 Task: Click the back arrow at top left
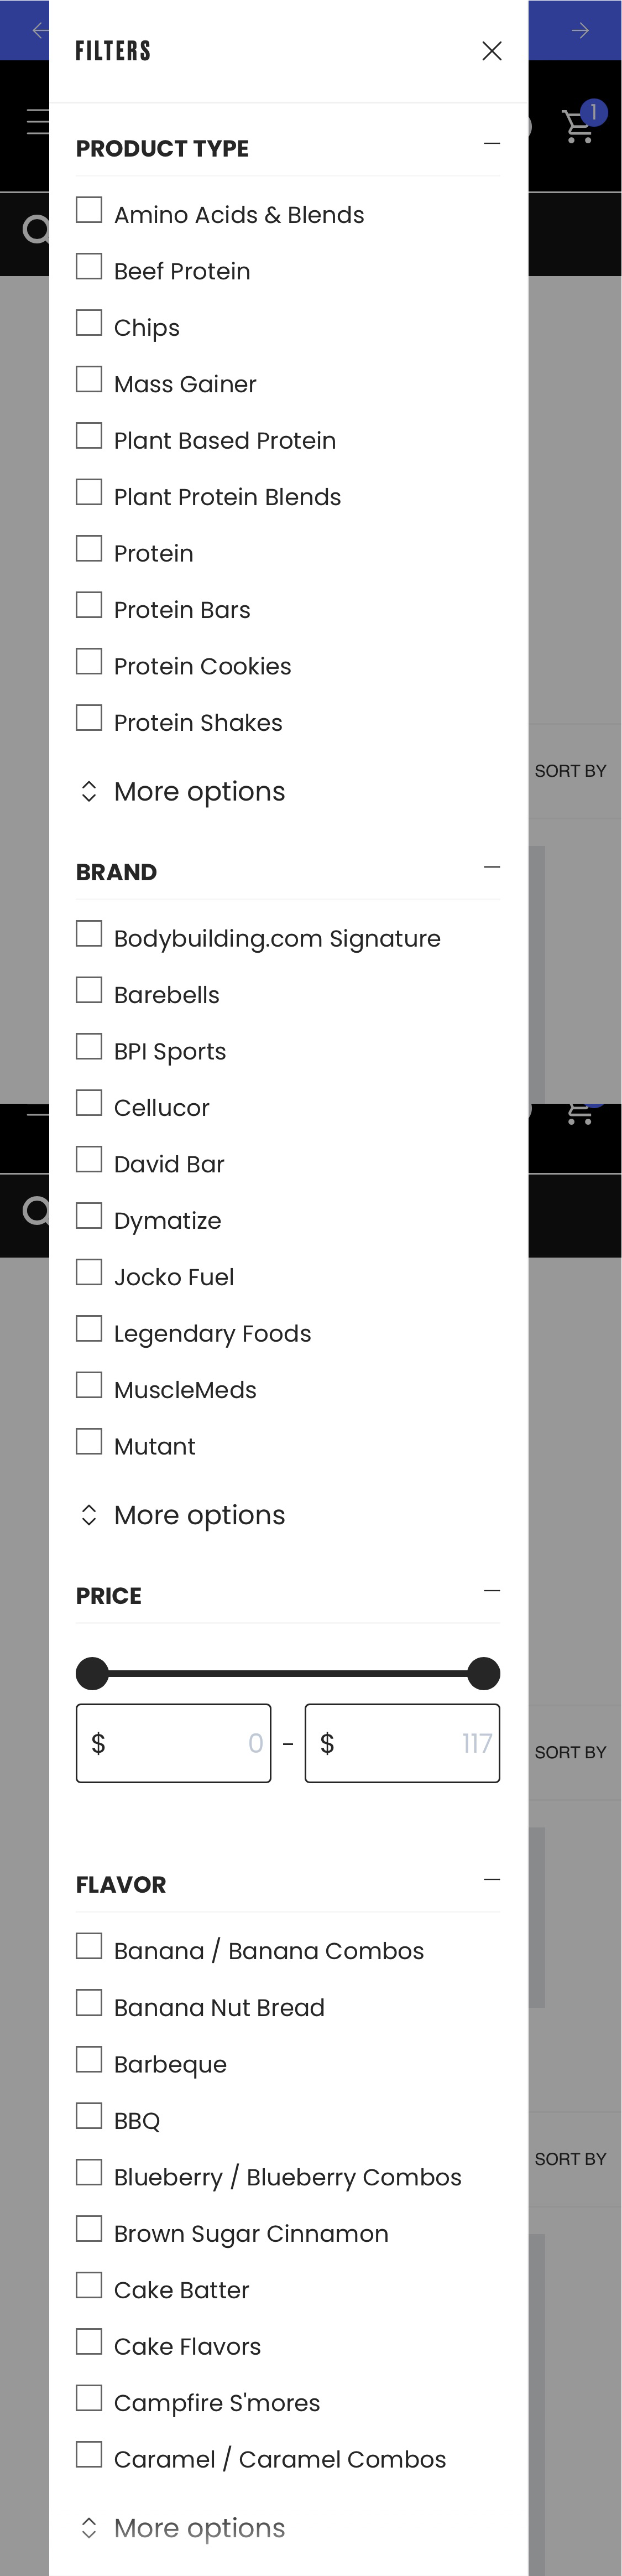click(x=40, y=30)
